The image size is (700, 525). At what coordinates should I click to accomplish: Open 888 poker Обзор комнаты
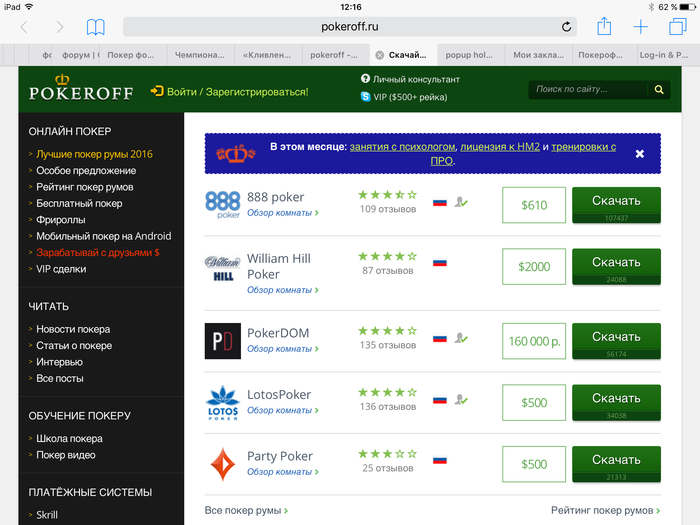(283, 213)
